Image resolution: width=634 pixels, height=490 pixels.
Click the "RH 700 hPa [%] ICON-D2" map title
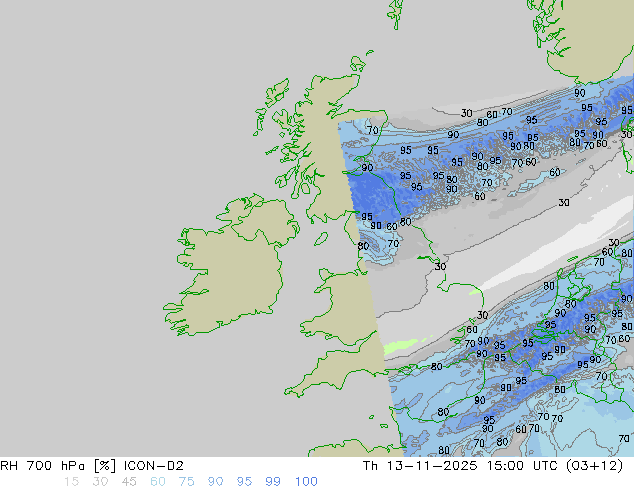click(x=92, y=466)
